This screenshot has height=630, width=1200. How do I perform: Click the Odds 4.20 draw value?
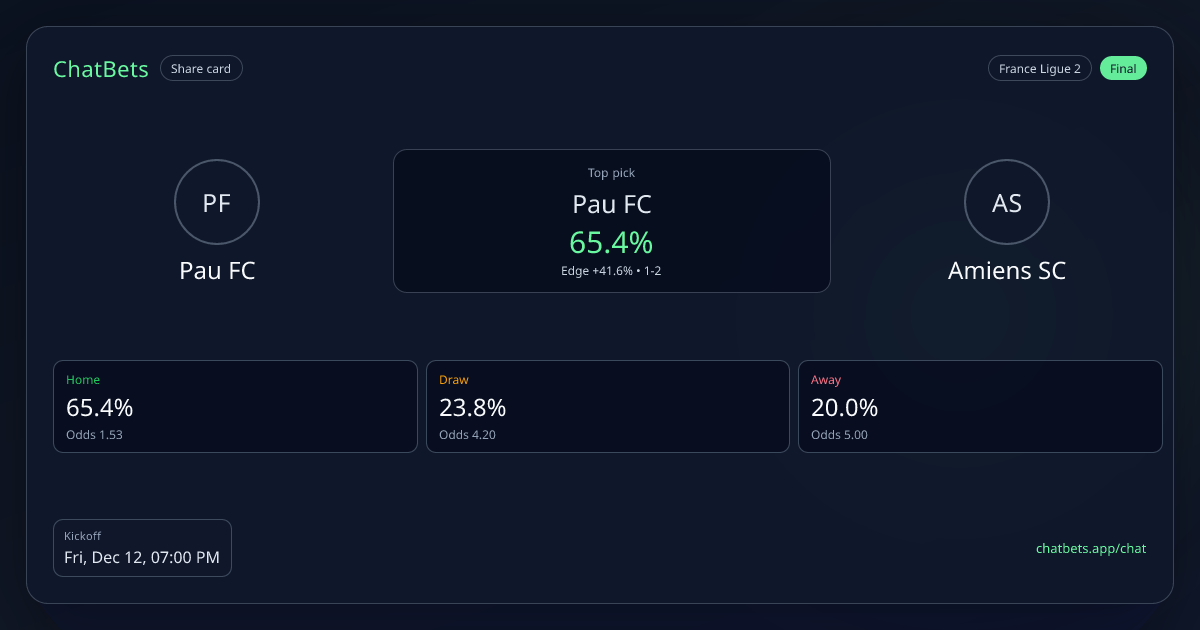click(x=467, y=435)
